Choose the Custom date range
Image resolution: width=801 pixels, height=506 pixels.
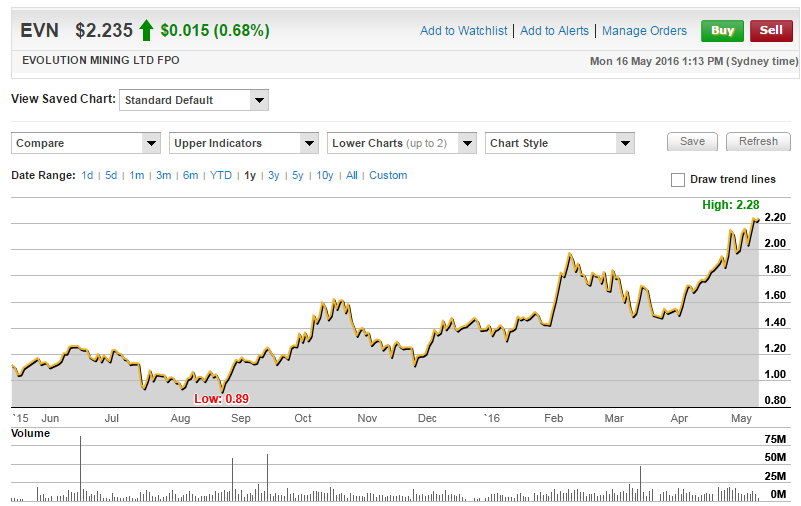[388, 175]
